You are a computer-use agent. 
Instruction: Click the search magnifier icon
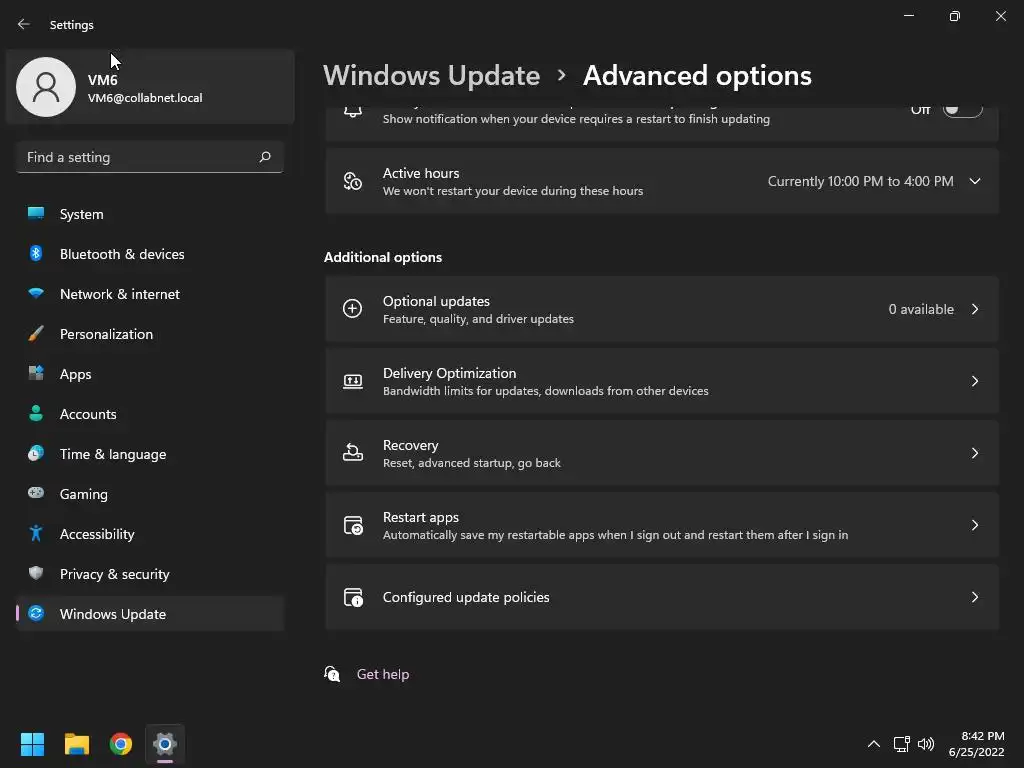pyautogui.click(x=265, y=157)
